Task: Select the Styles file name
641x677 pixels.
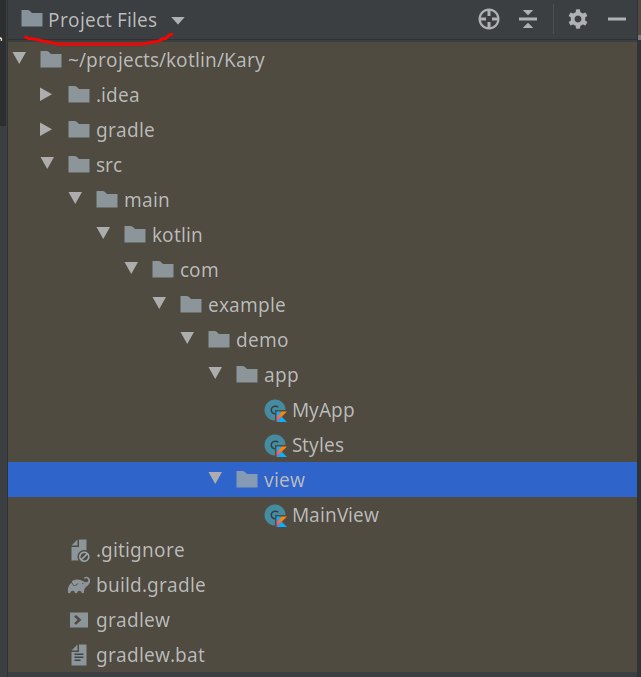Action: tap(318, 446)
